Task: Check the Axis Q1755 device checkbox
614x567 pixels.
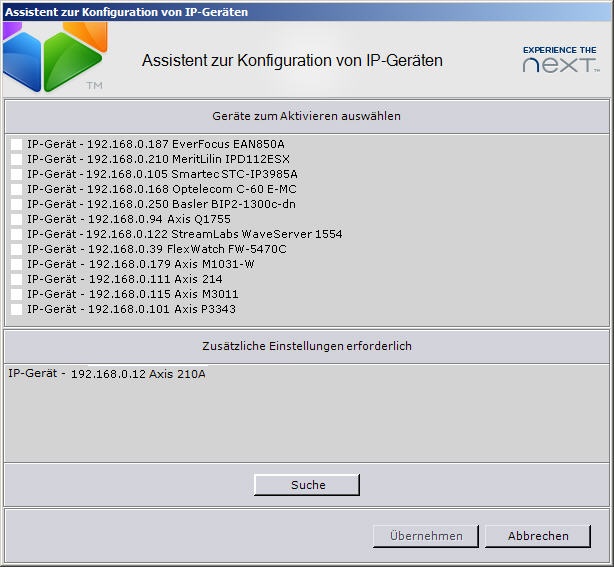Action: pos(16,219)
